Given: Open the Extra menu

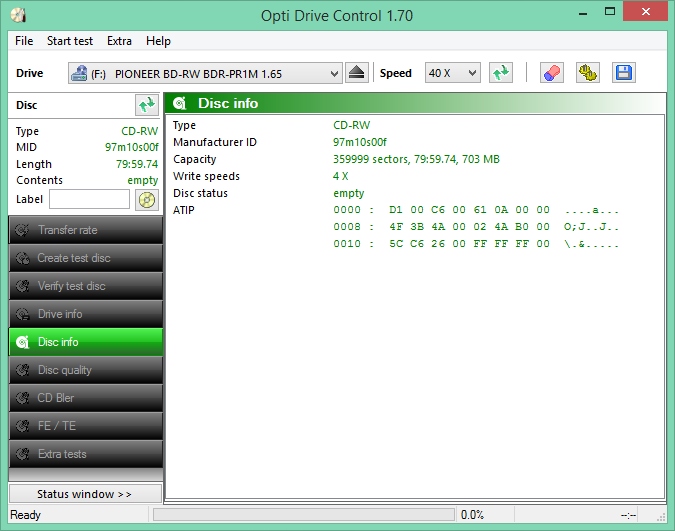Looking at the screenshot, I should point(119,41).
